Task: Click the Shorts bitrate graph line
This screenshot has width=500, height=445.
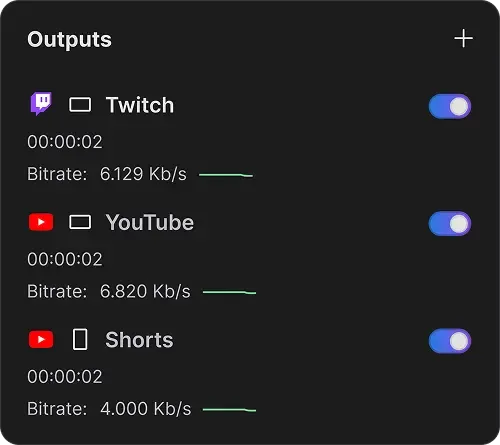Action: [230, 410]
